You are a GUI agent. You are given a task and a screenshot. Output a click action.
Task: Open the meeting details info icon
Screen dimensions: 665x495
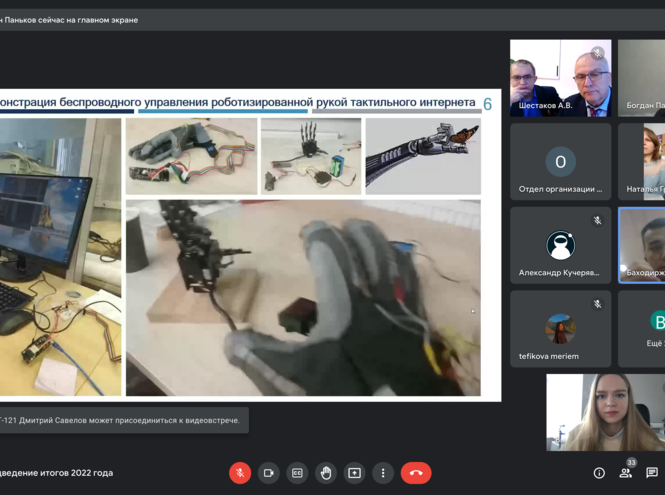pyautogui.click(x=599, y=473)
